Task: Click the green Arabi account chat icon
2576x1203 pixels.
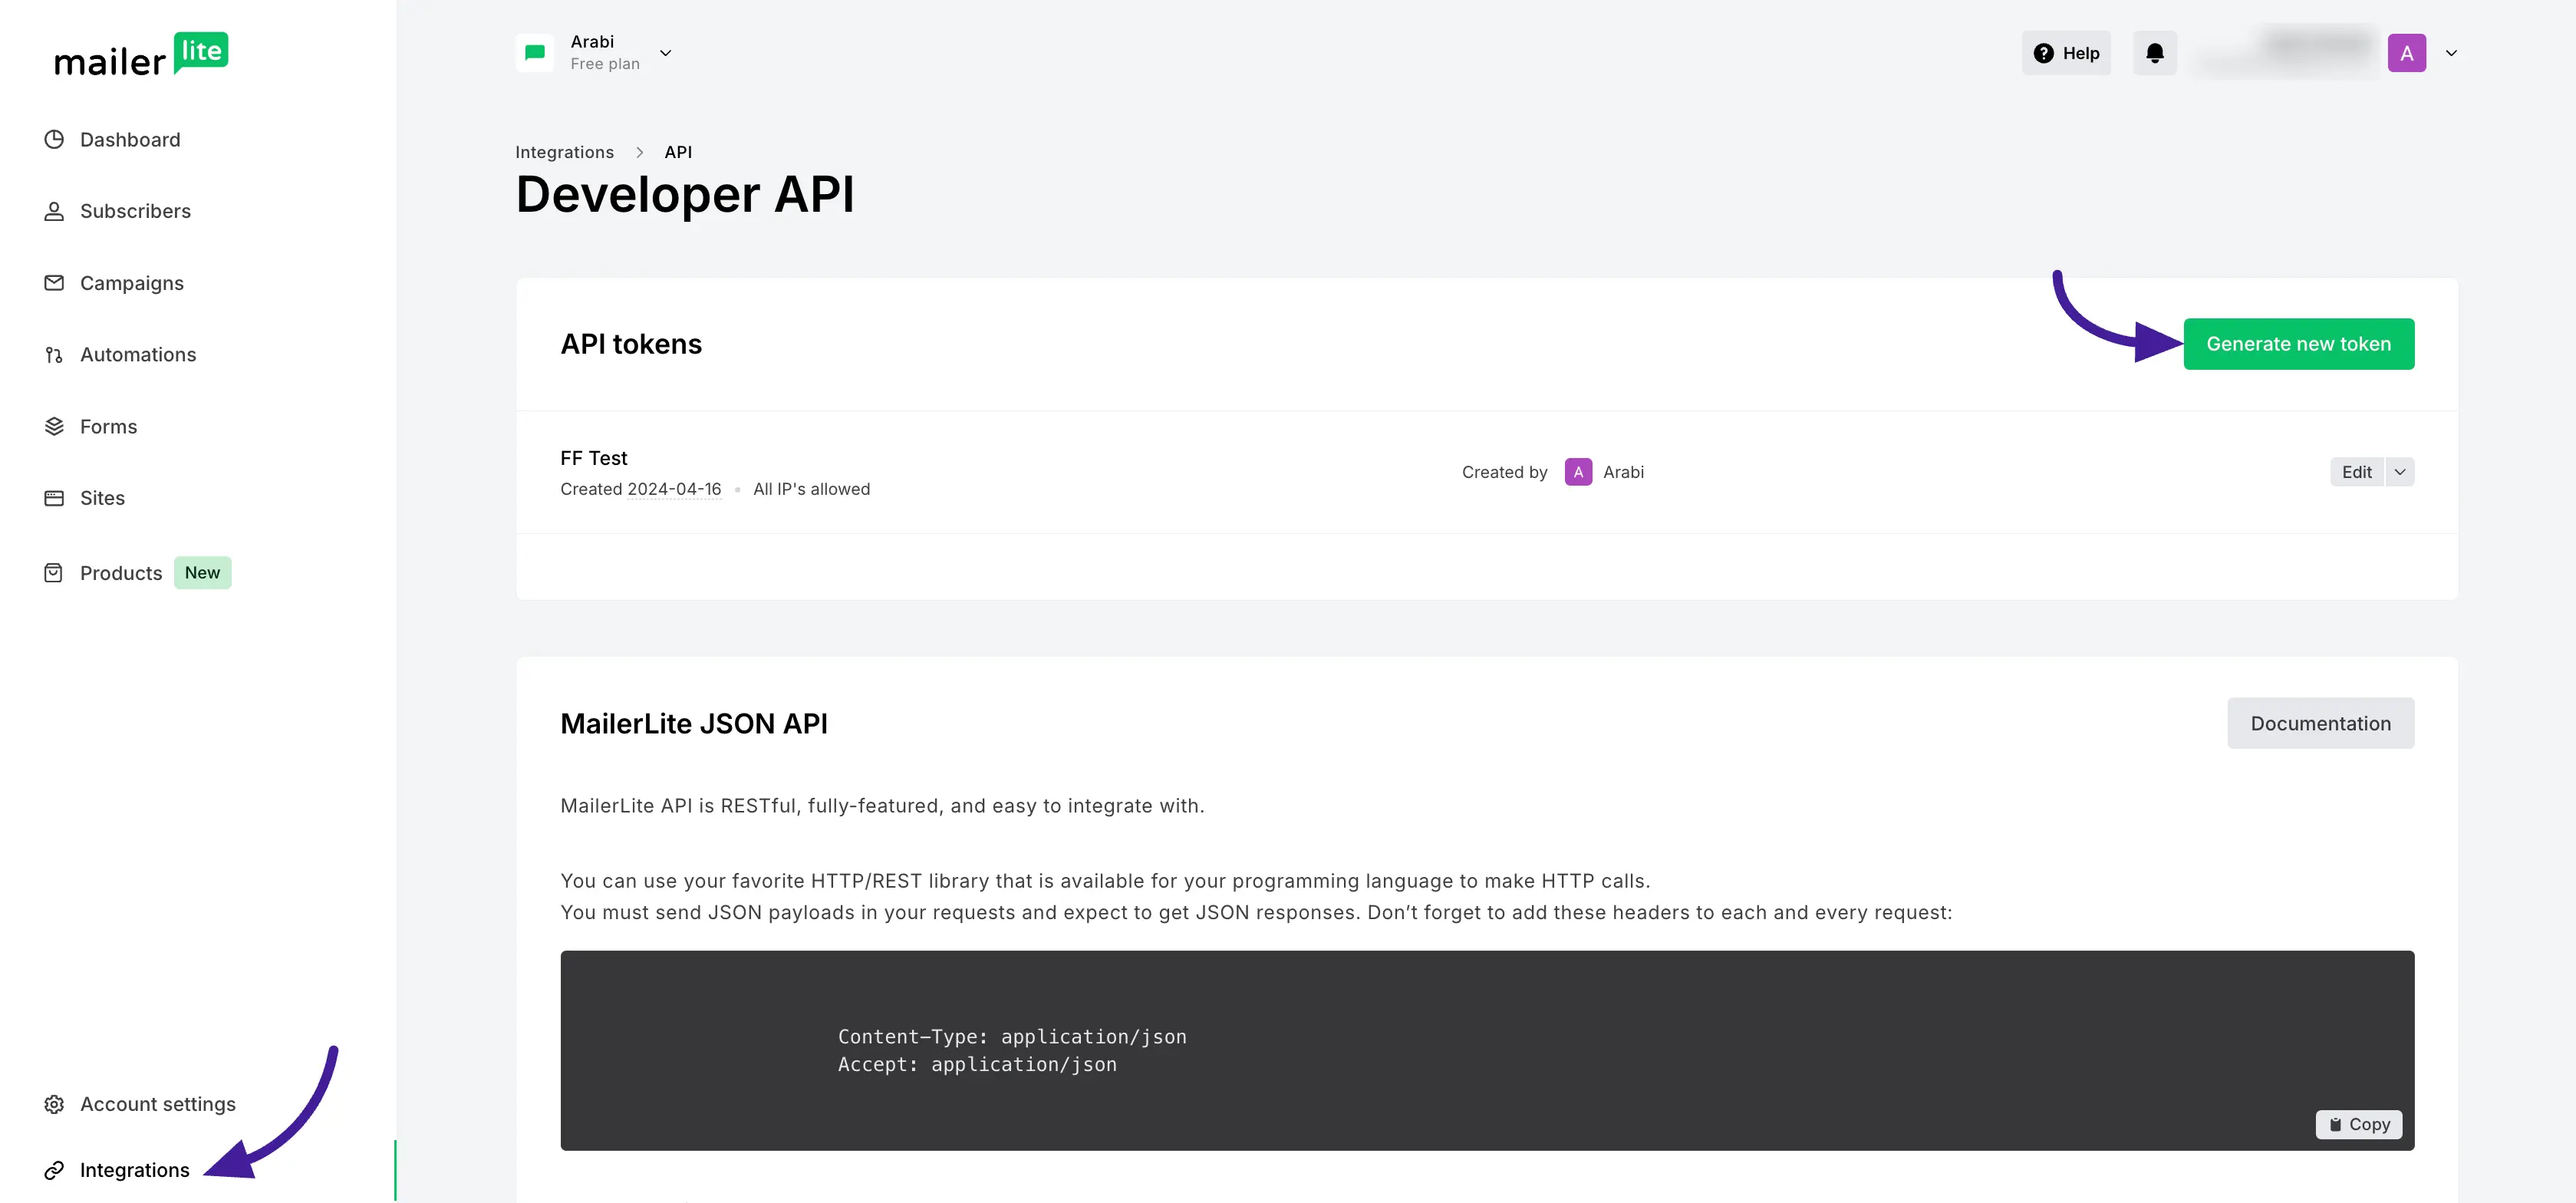Action: coord(535,53)
